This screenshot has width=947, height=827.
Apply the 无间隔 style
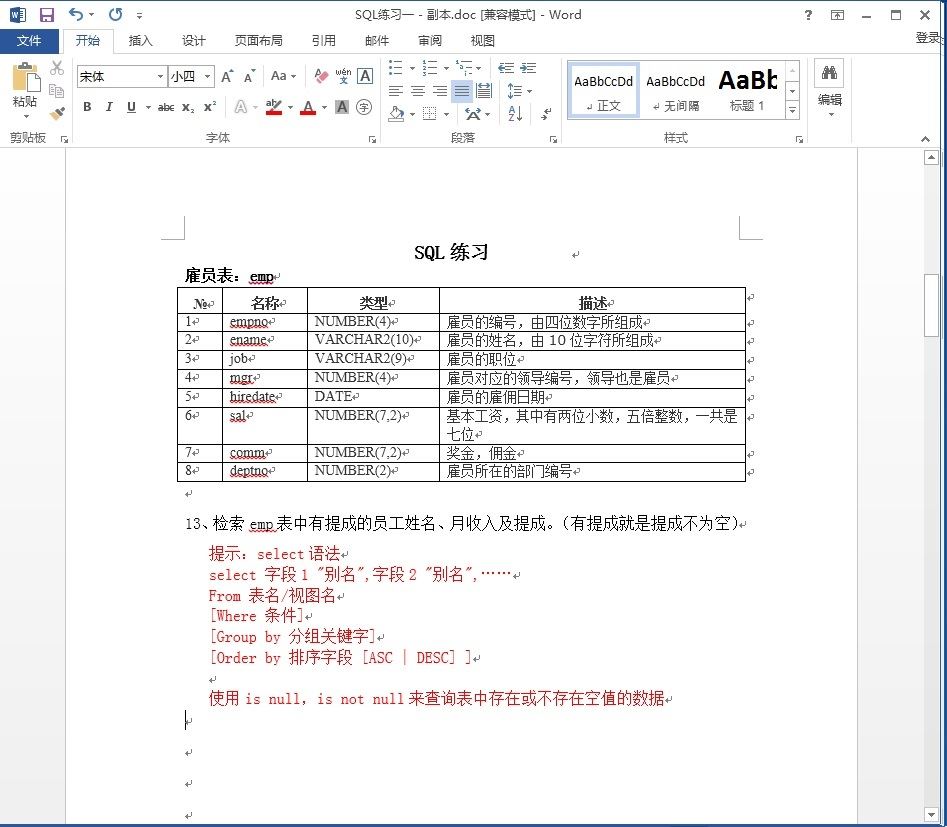click(675, 91)
